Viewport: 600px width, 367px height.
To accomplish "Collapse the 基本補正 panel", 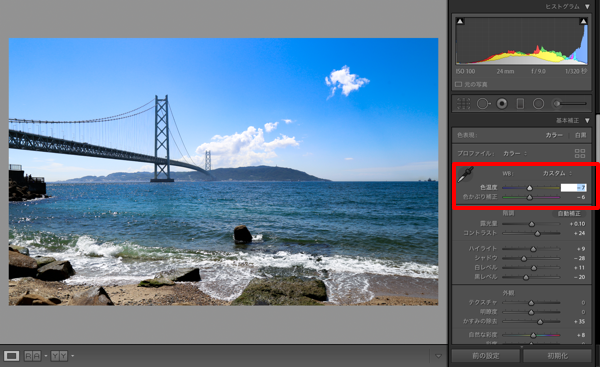I will 587,121.
